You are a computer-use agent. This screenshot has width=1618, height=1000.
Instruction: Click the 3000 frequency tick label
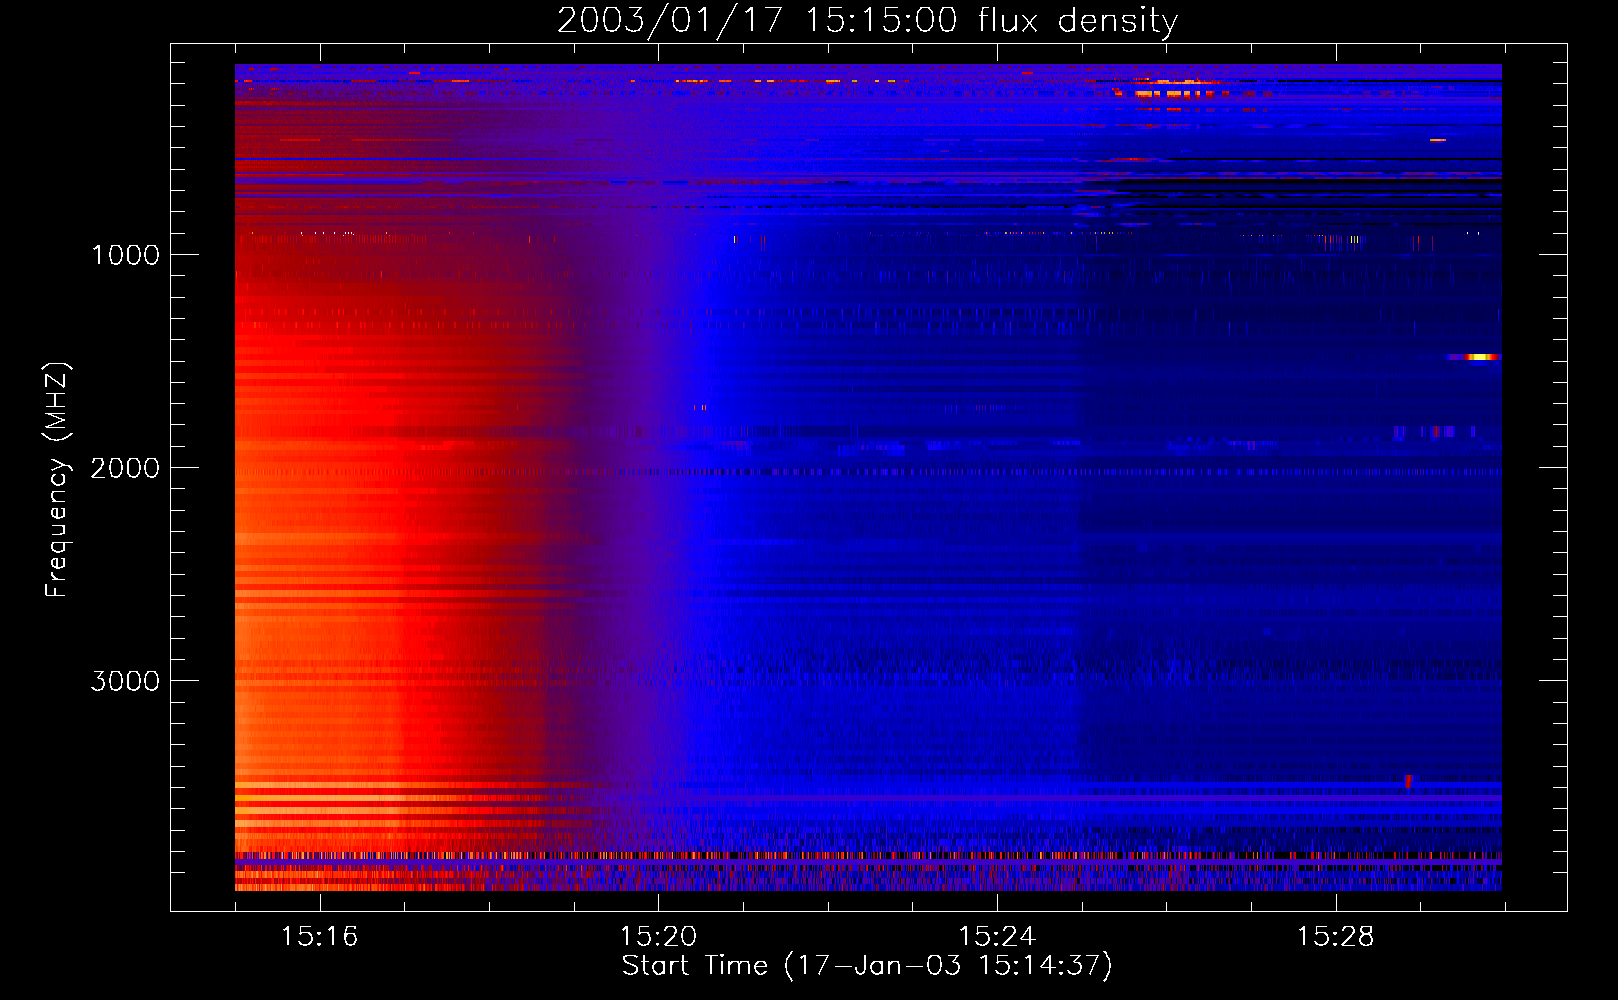point(125,681)
